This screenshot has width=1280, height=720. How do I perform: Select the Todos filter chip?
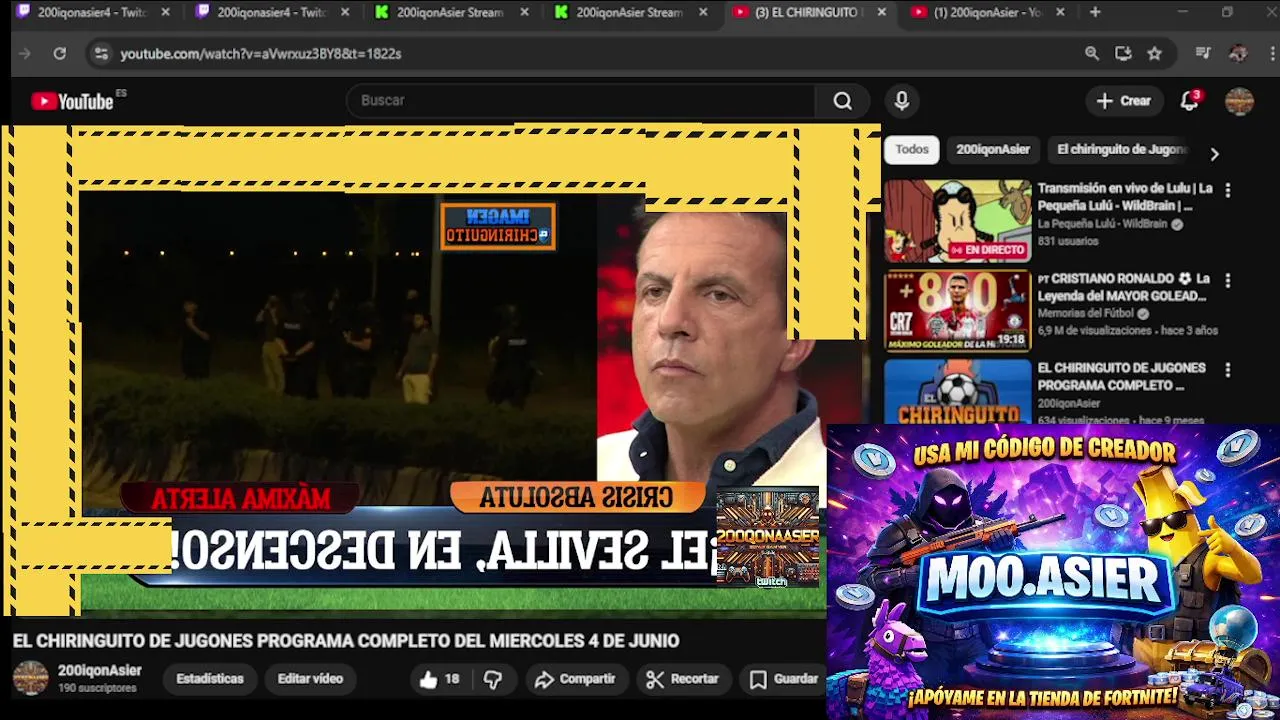pyautogui.click(x=912, y=150)
